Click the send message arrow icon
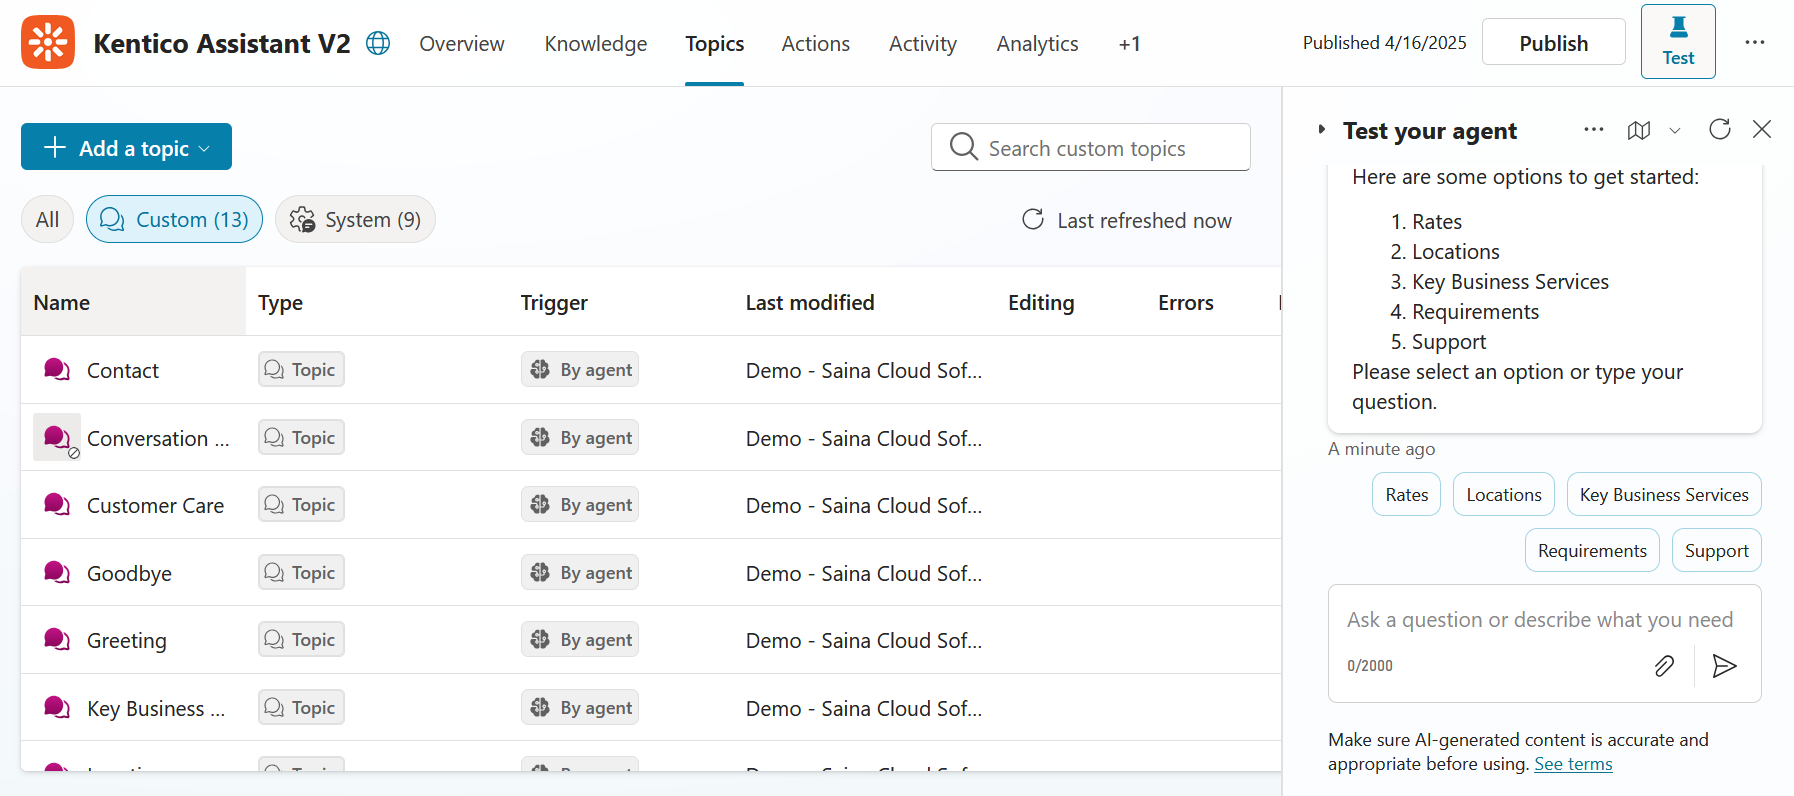 [1724, 666]
